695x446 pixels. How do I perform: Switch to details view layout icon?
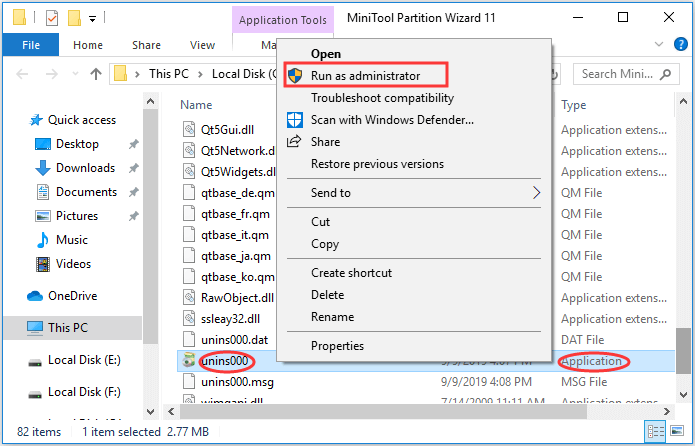[x=656, y=431]
